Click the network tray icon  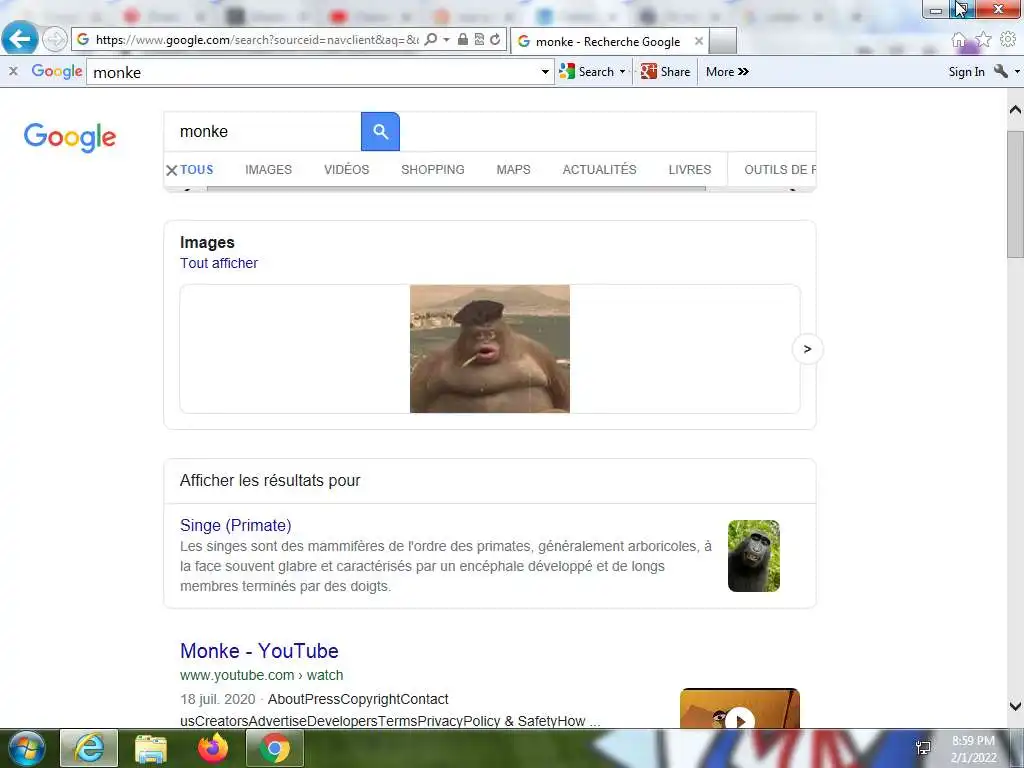(923, 748)
